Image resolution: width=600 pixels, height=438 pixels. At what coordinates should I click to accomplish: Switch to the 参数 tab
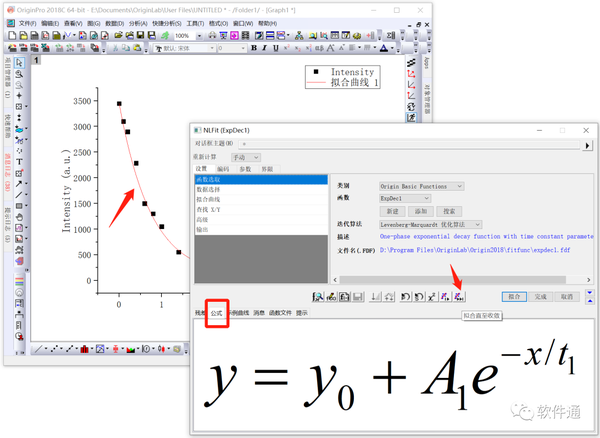245,169
